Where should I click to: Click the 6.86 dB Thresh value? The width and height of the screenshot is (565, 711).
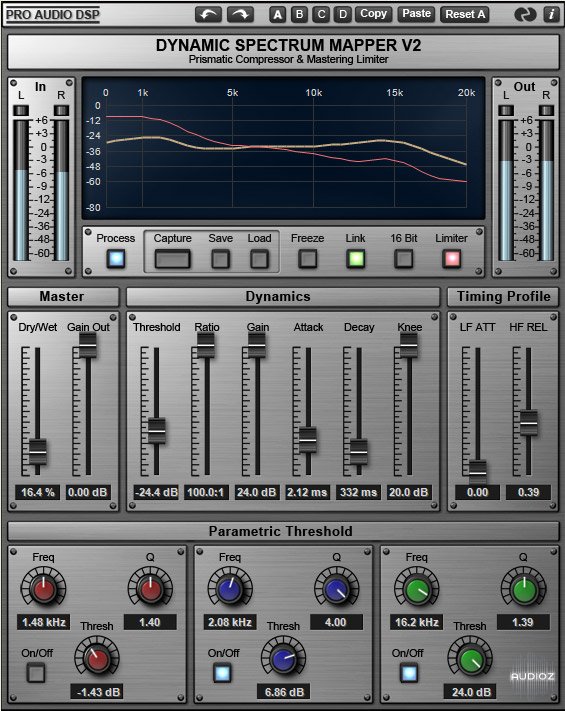[284, 692]
